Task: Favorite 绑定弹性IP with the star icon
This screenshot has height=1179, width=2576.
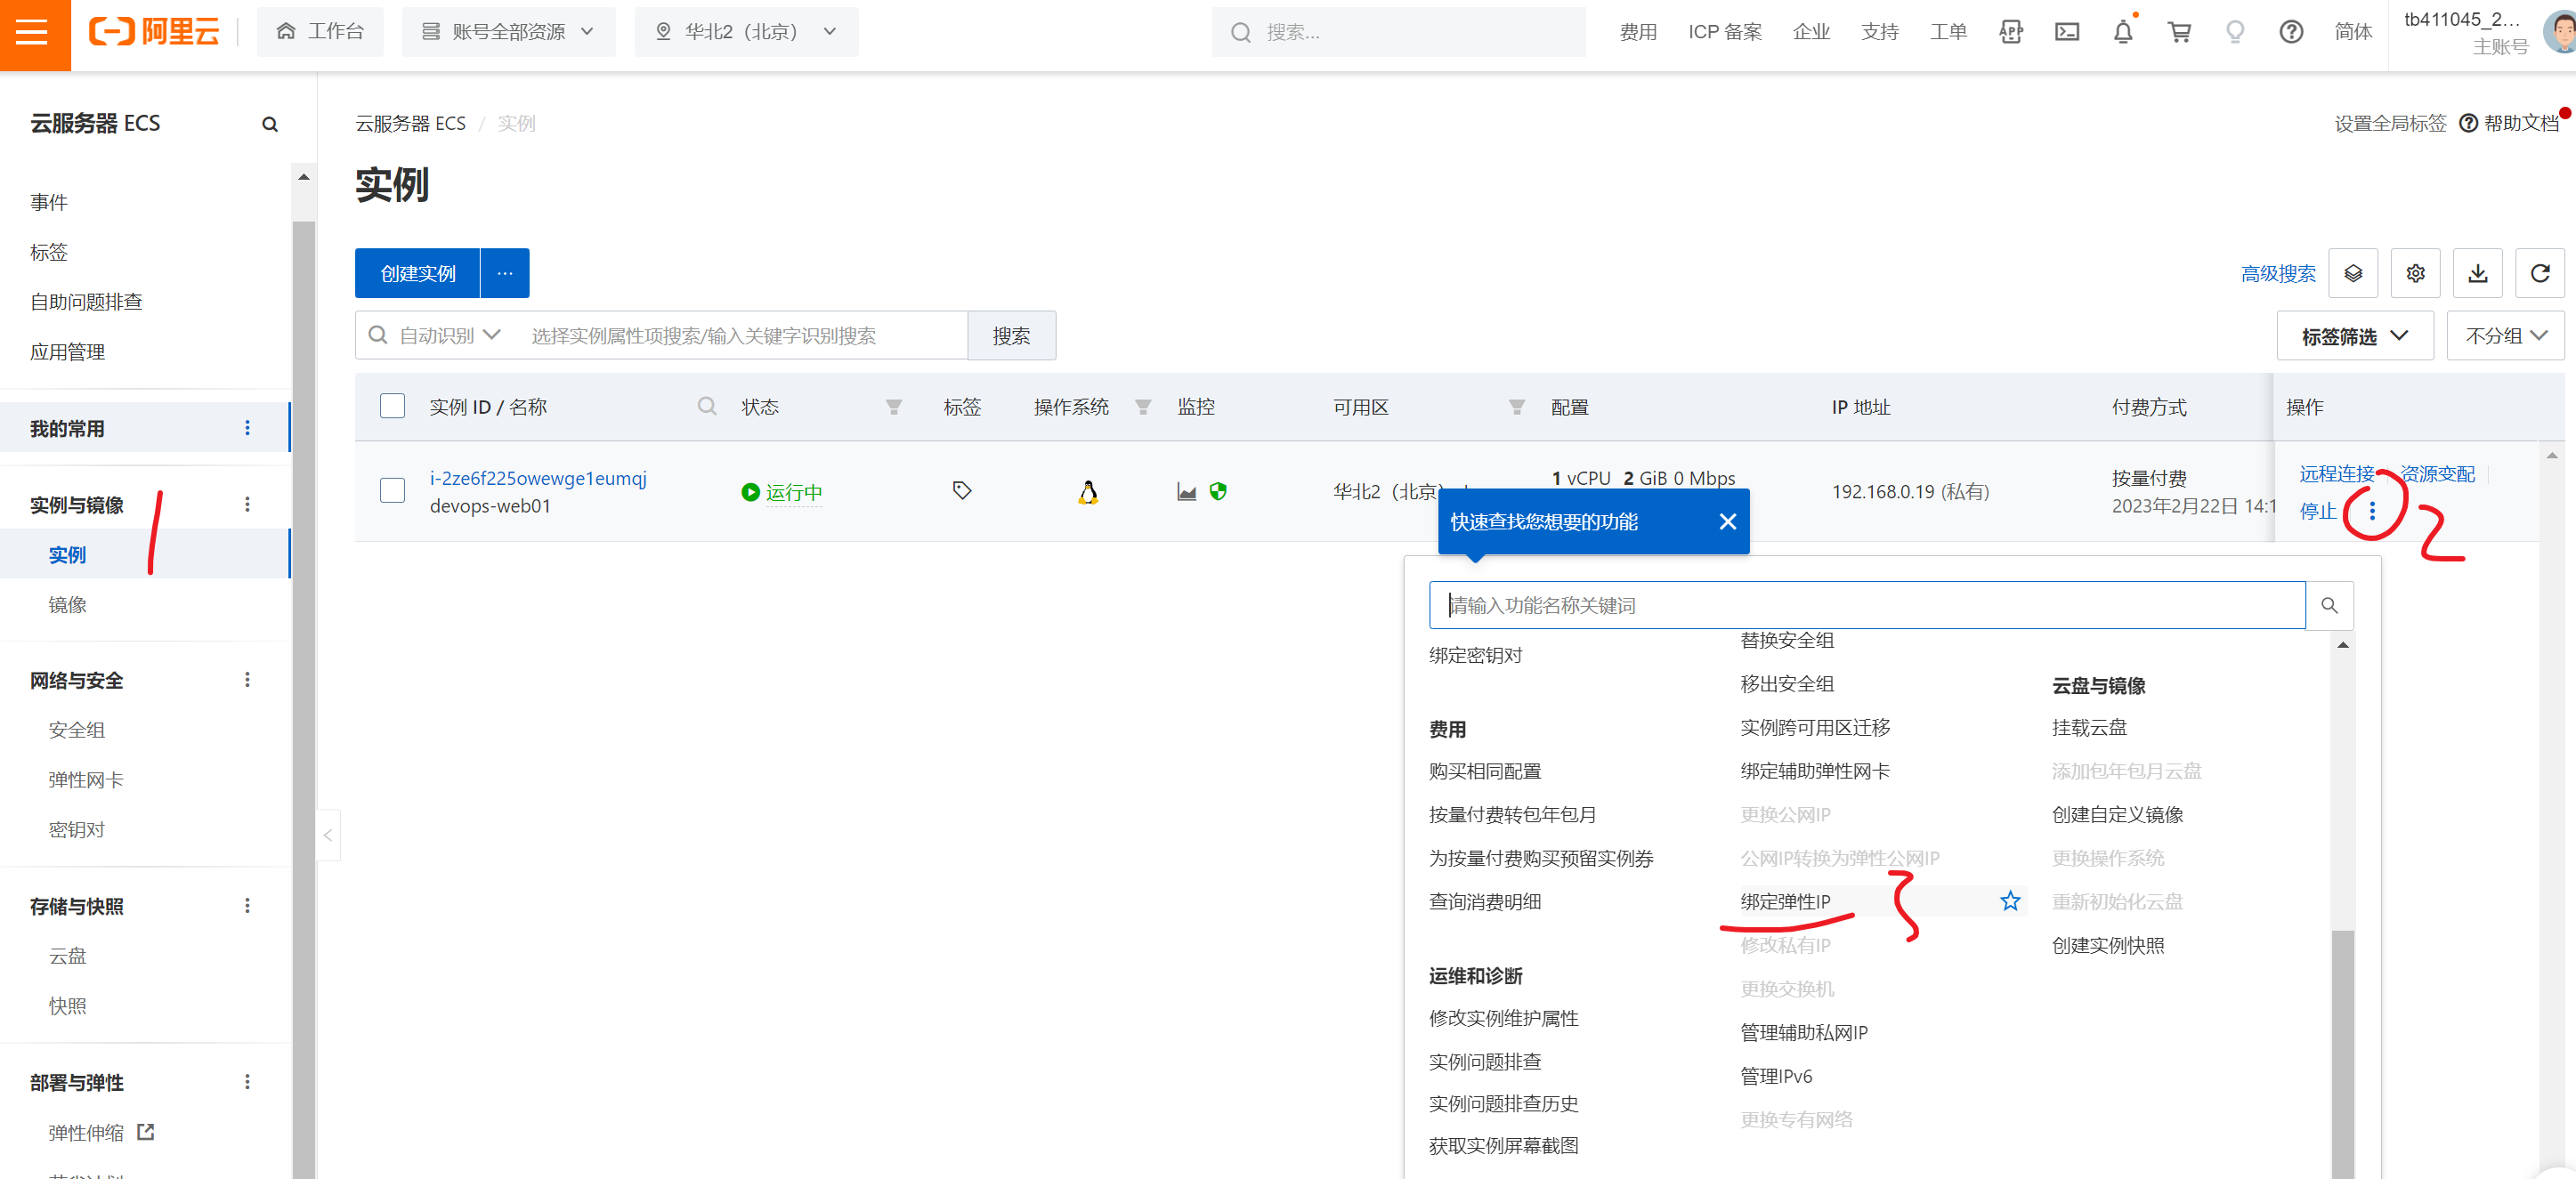Action: (2010, 901)
